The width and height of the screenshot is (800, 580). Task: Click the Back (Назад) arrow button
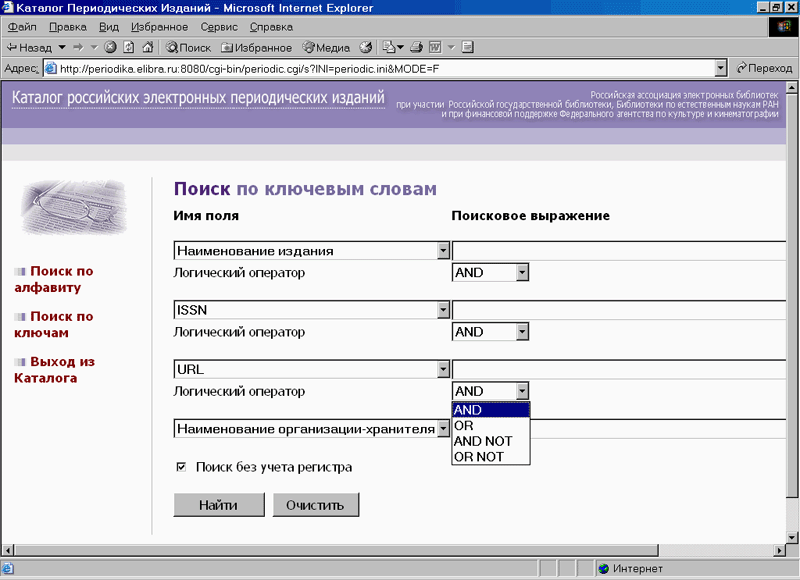point(29,47)
